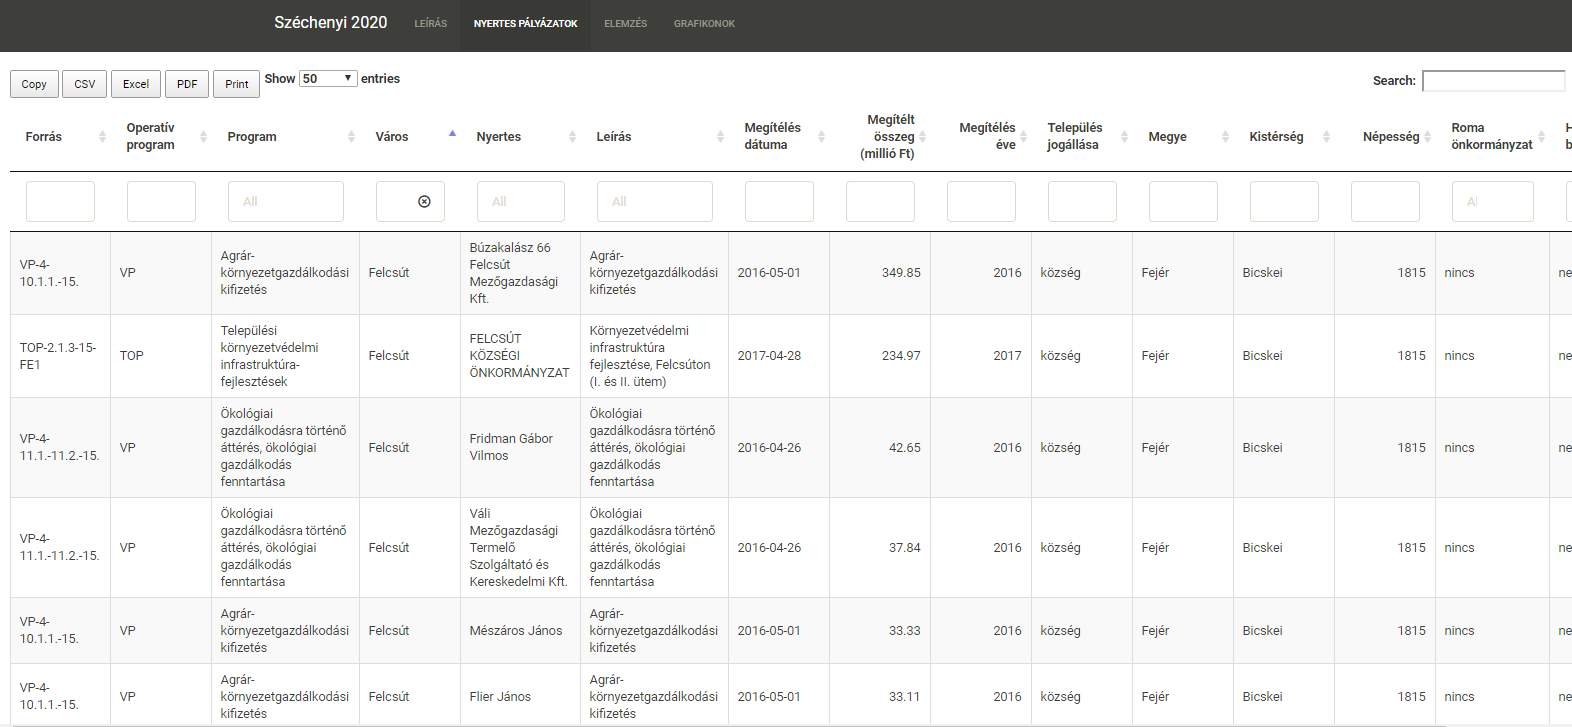Export table with the Excel button
Image resolution: width=1572 pixels, height=727 pixels.
point(136,84)
